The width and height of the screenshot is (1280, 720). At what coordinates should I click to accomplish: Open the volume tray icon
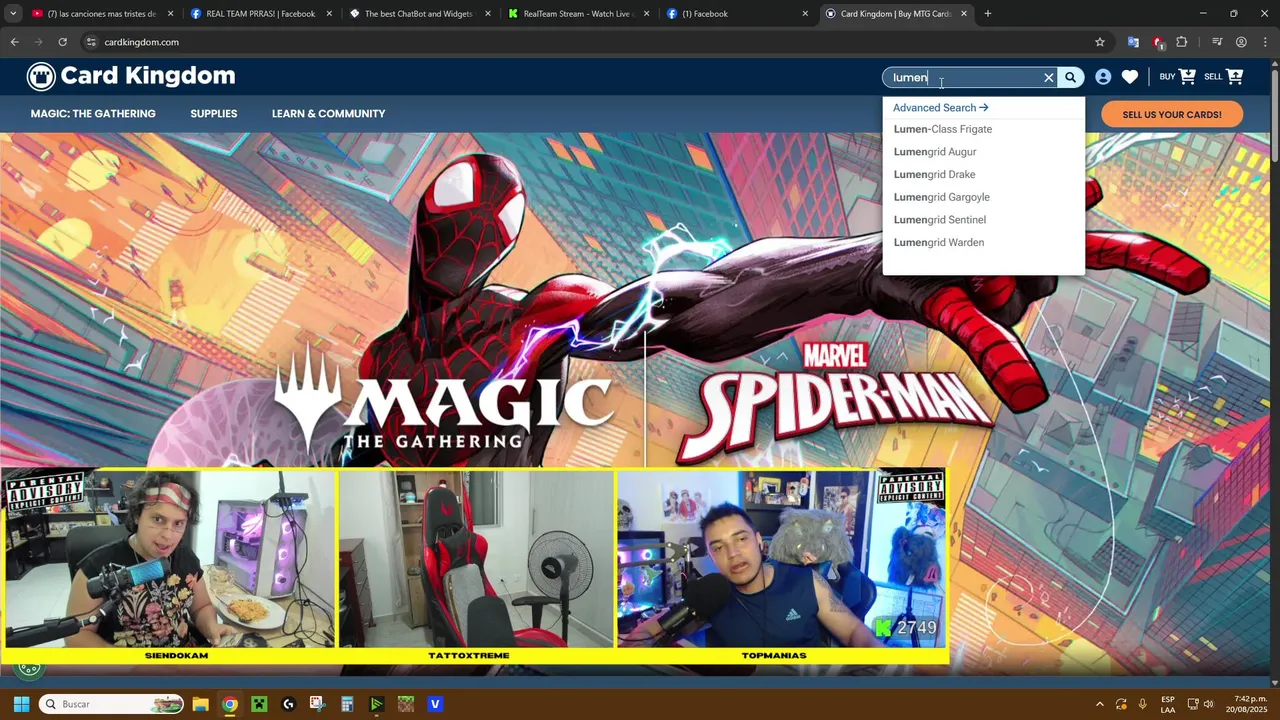click(x=1209, y=704)
